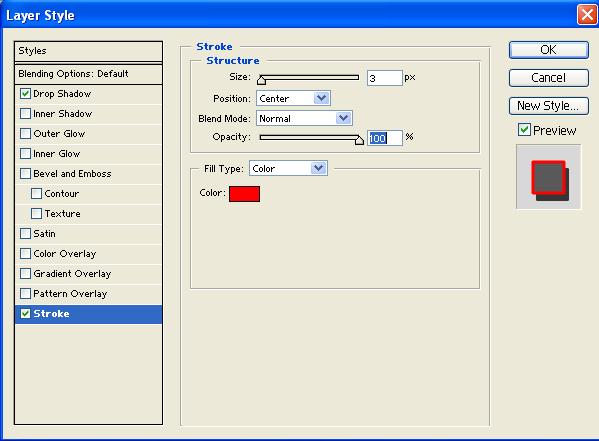Uncheck the Drop Shadow checkbox
The height and width of the screenshot is (441, 599).
(25, 94)
